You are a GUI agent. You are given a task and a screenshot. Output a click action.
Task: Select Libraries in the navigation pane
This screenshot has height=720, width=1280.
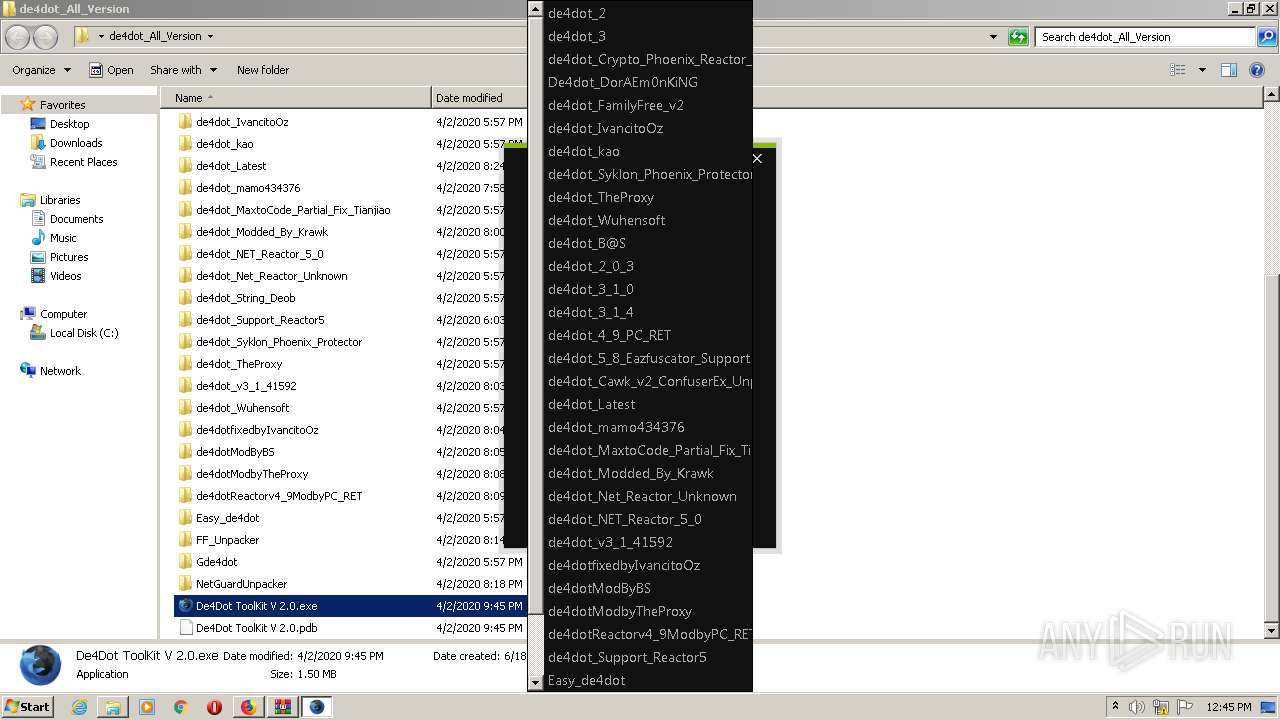[60, 200]
